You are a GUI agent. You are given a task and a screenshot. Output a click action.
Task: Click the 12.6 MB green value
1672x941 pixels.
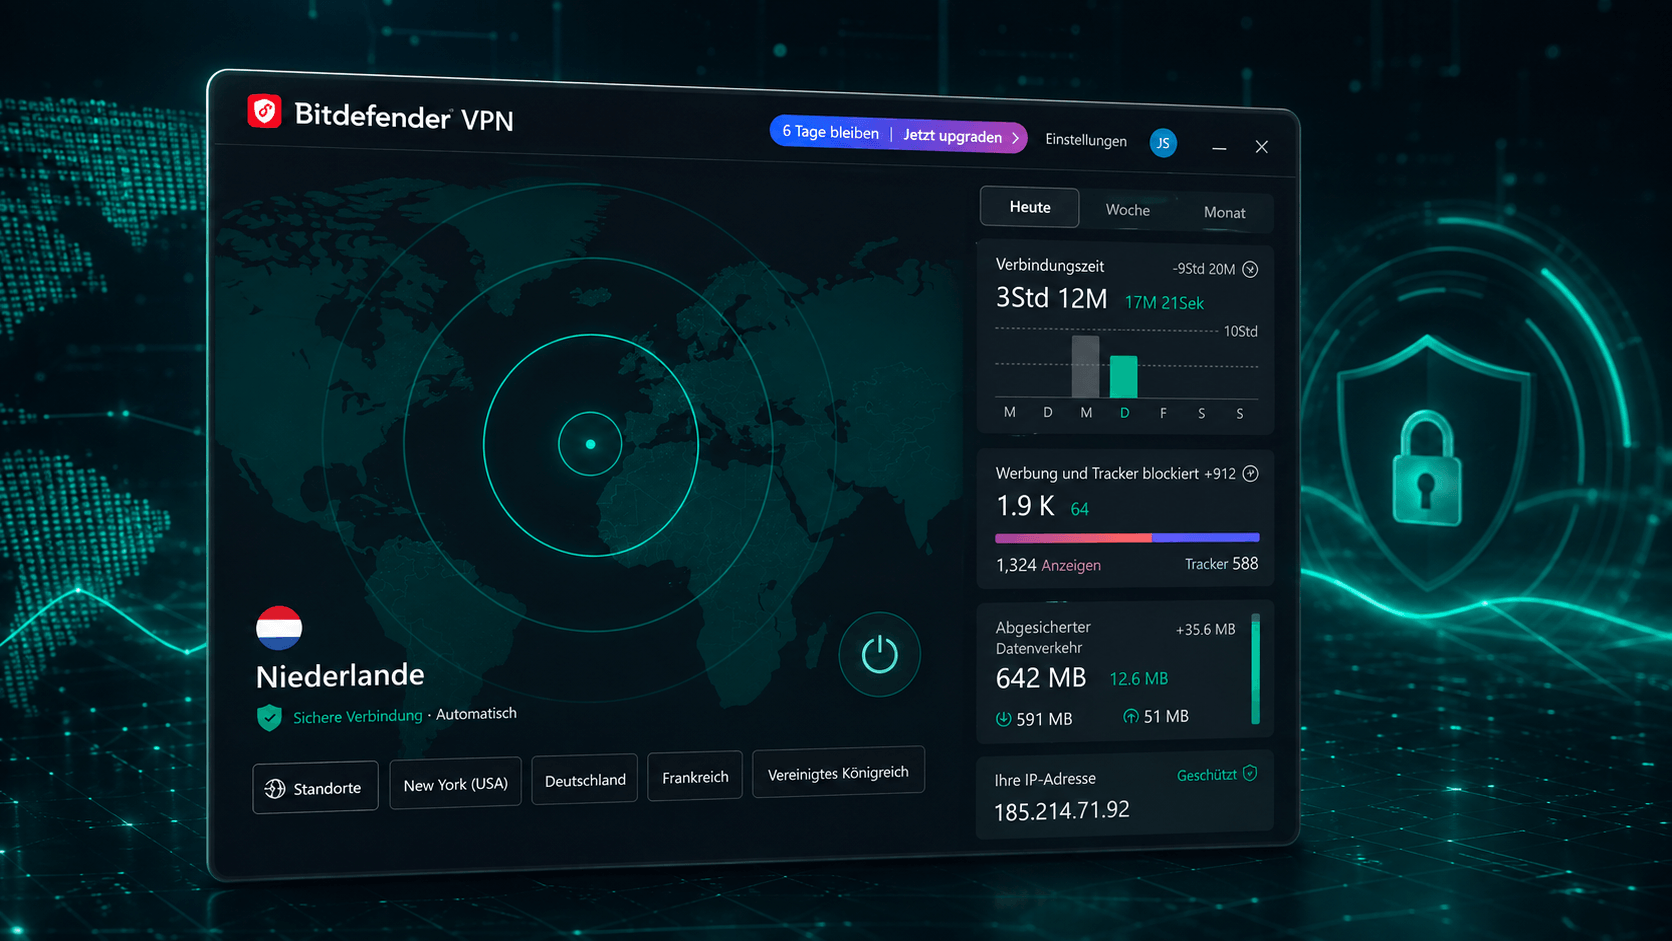pyautogui.click(x=1138, y=678)
